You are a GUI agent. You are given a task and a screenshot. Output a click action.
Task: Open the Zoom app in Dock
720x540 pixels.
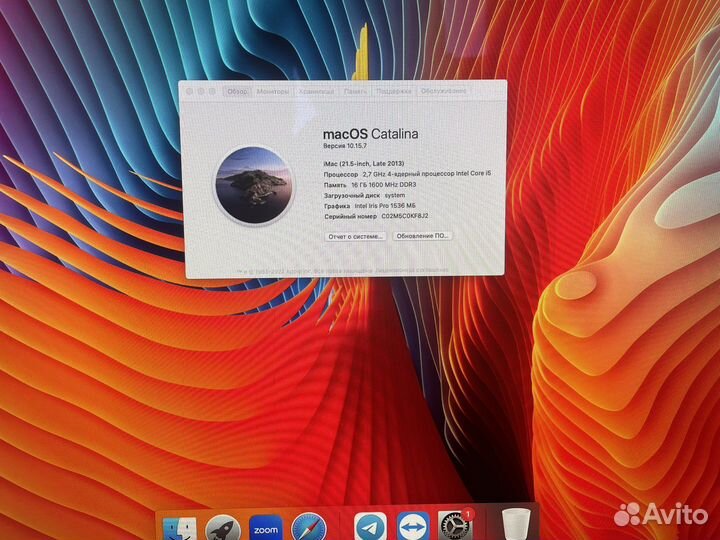point(266,528)
